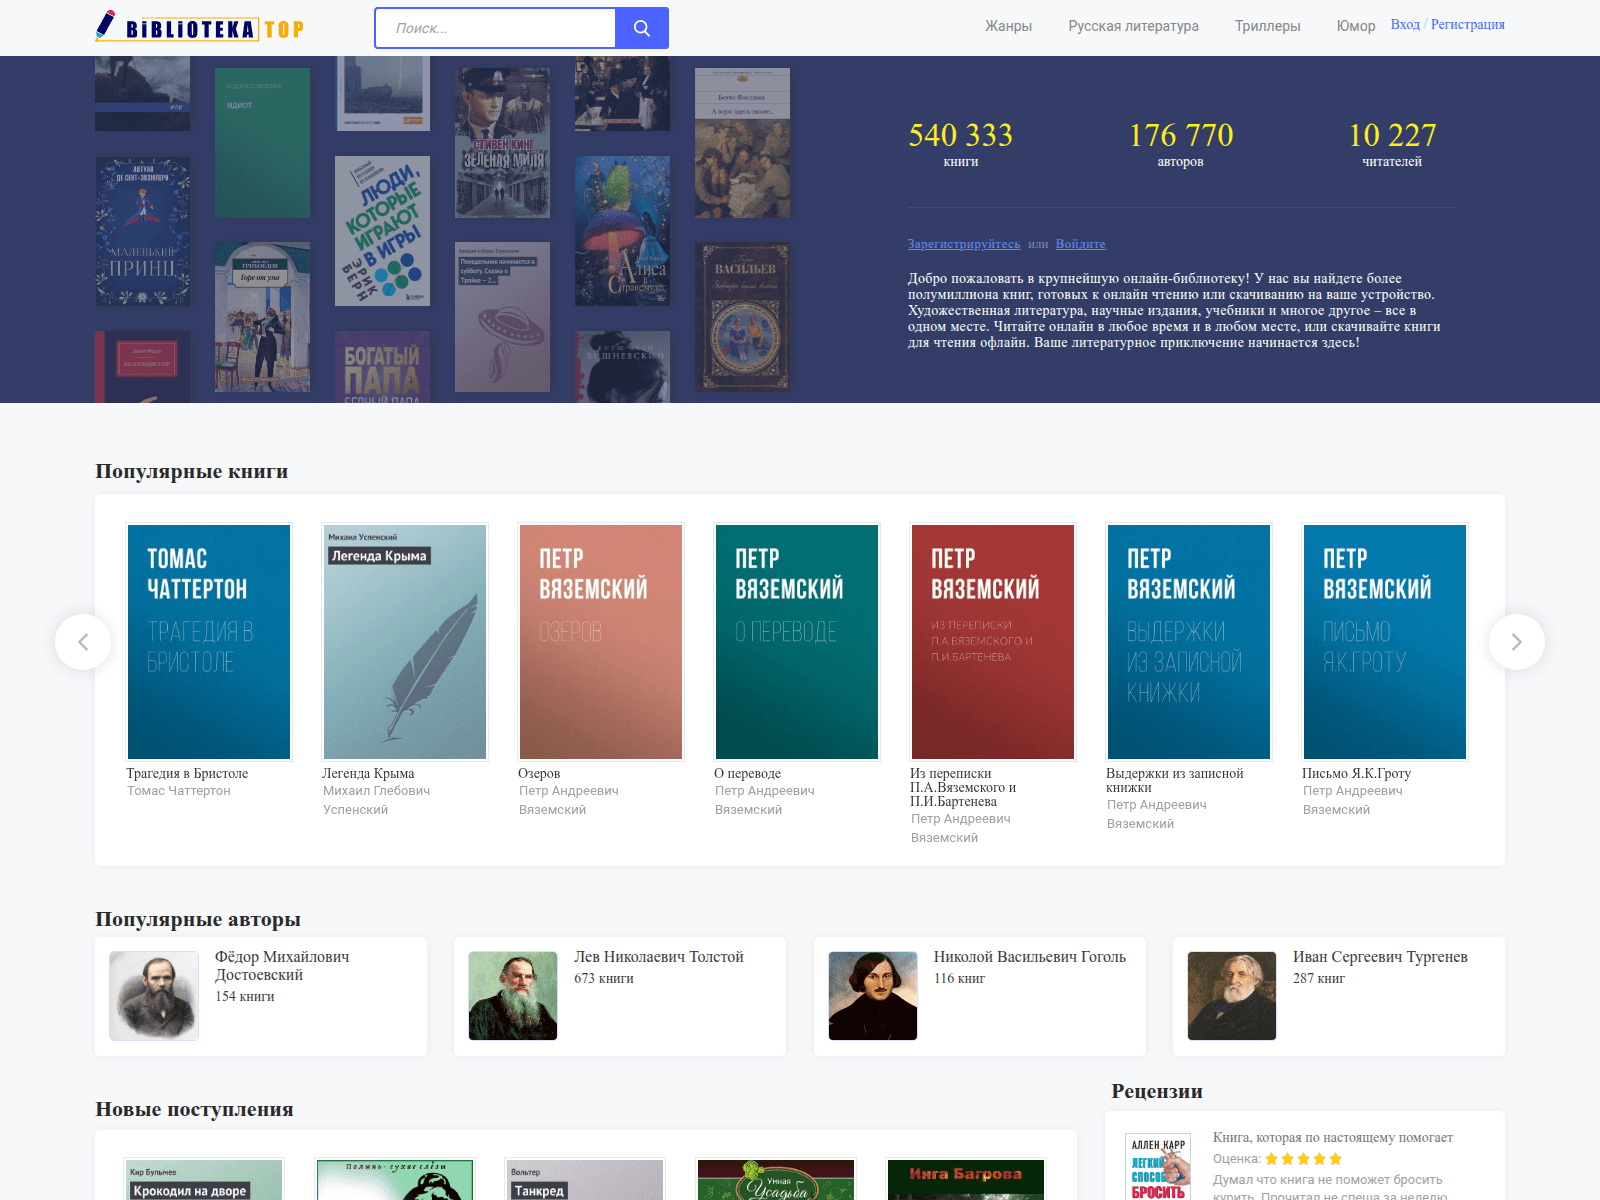
Task: Click the Biblioteka Top logo
Action: point(200,27)
